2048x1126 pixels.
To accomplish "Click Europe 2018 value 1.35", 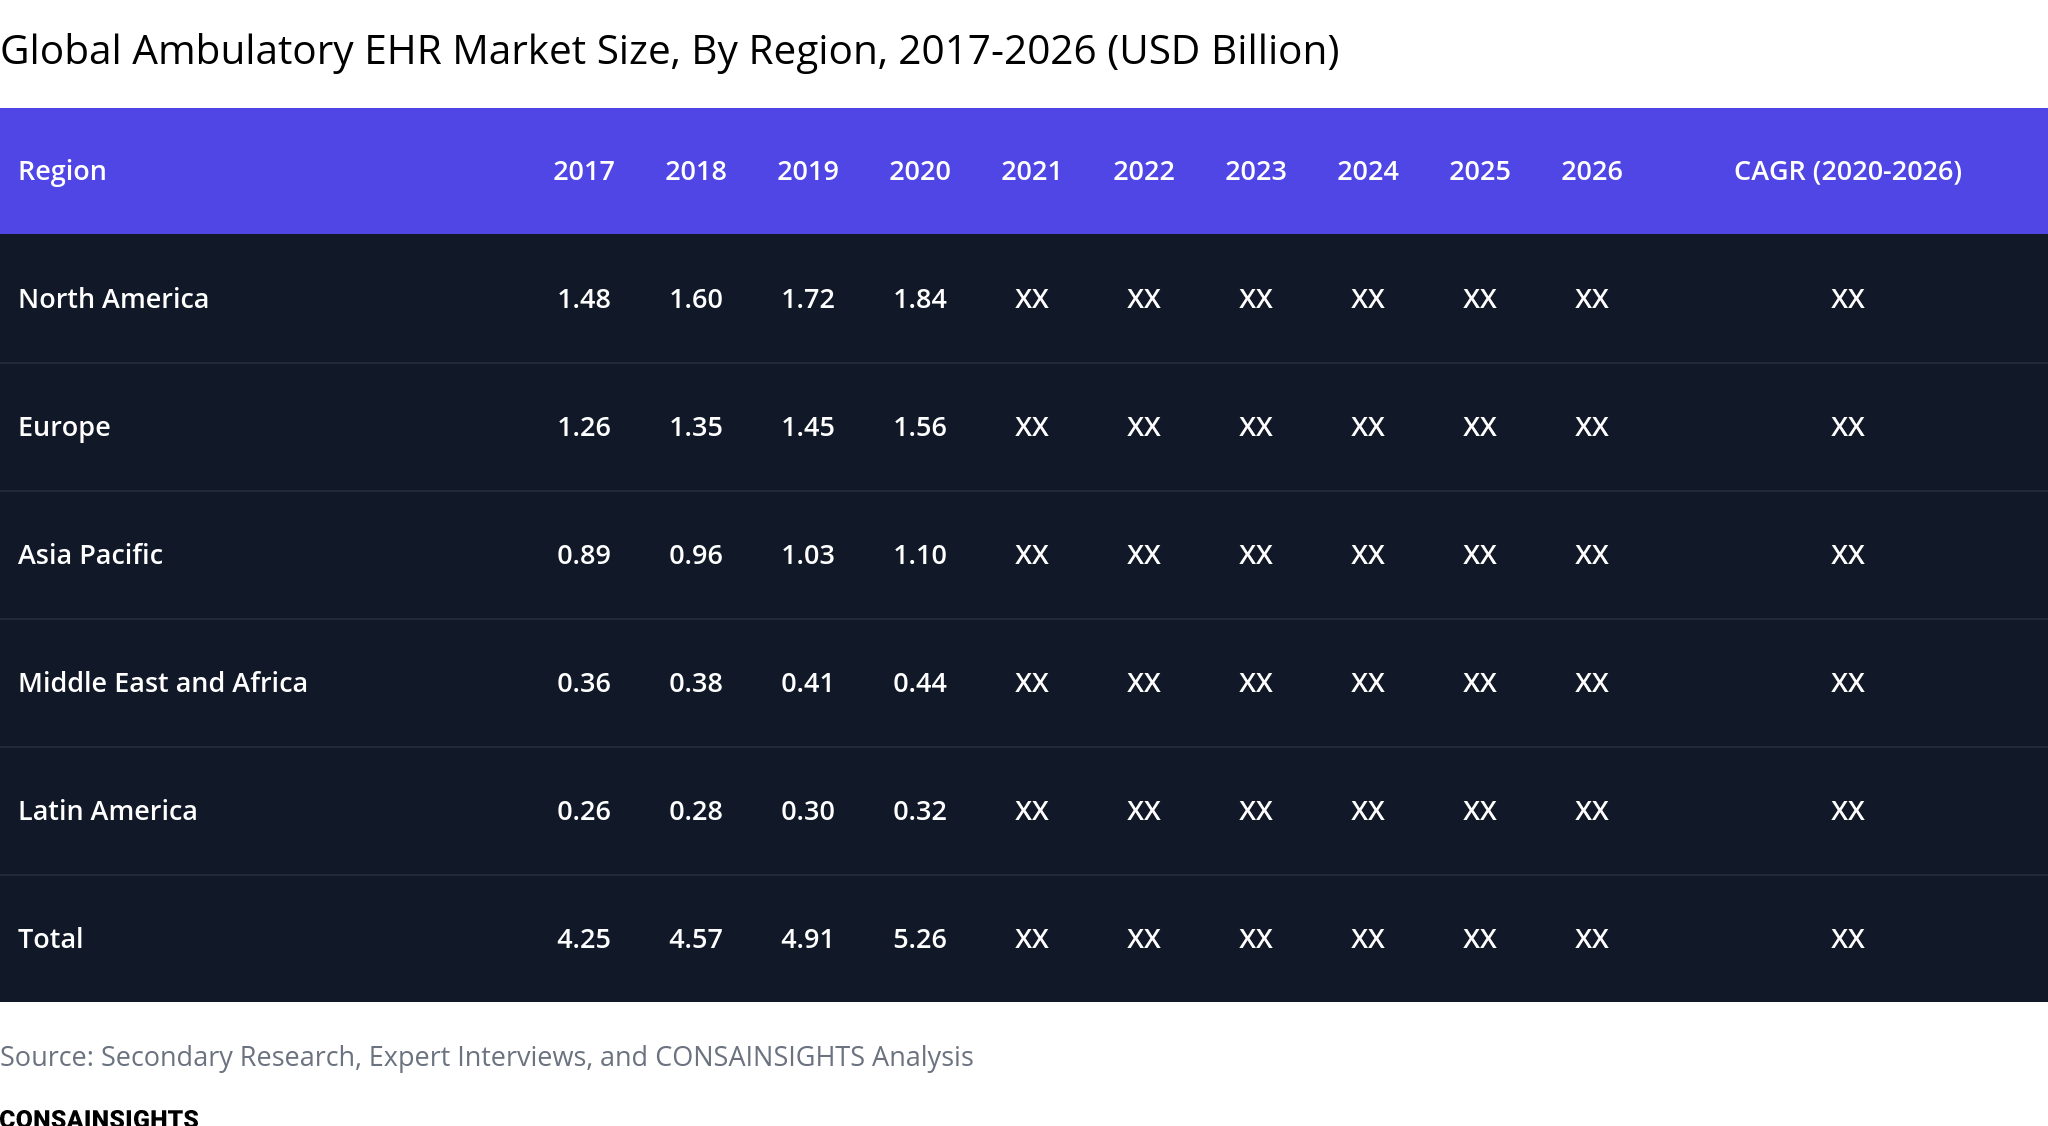I will point(696,426).
